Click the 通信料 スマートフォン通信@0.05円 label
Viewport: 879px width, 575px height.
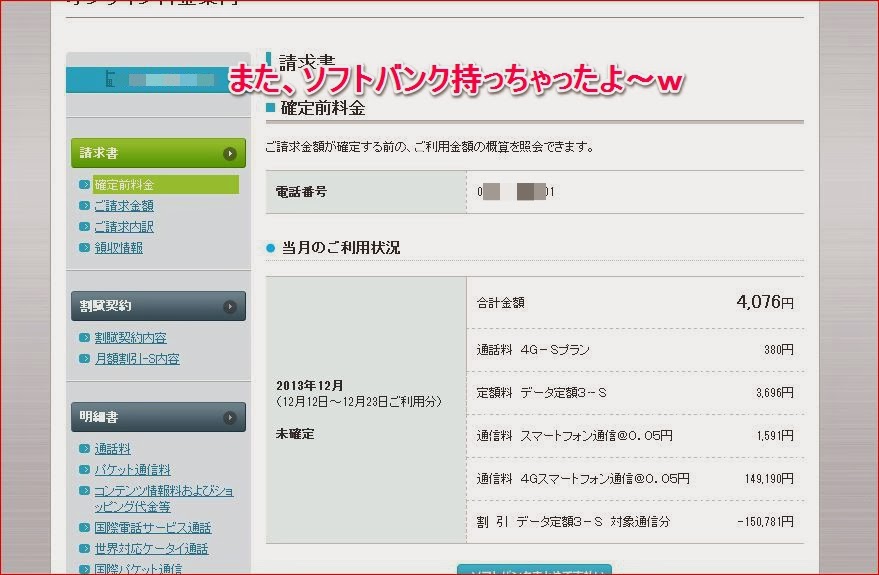pyautogui.click(x=574, y=435)
